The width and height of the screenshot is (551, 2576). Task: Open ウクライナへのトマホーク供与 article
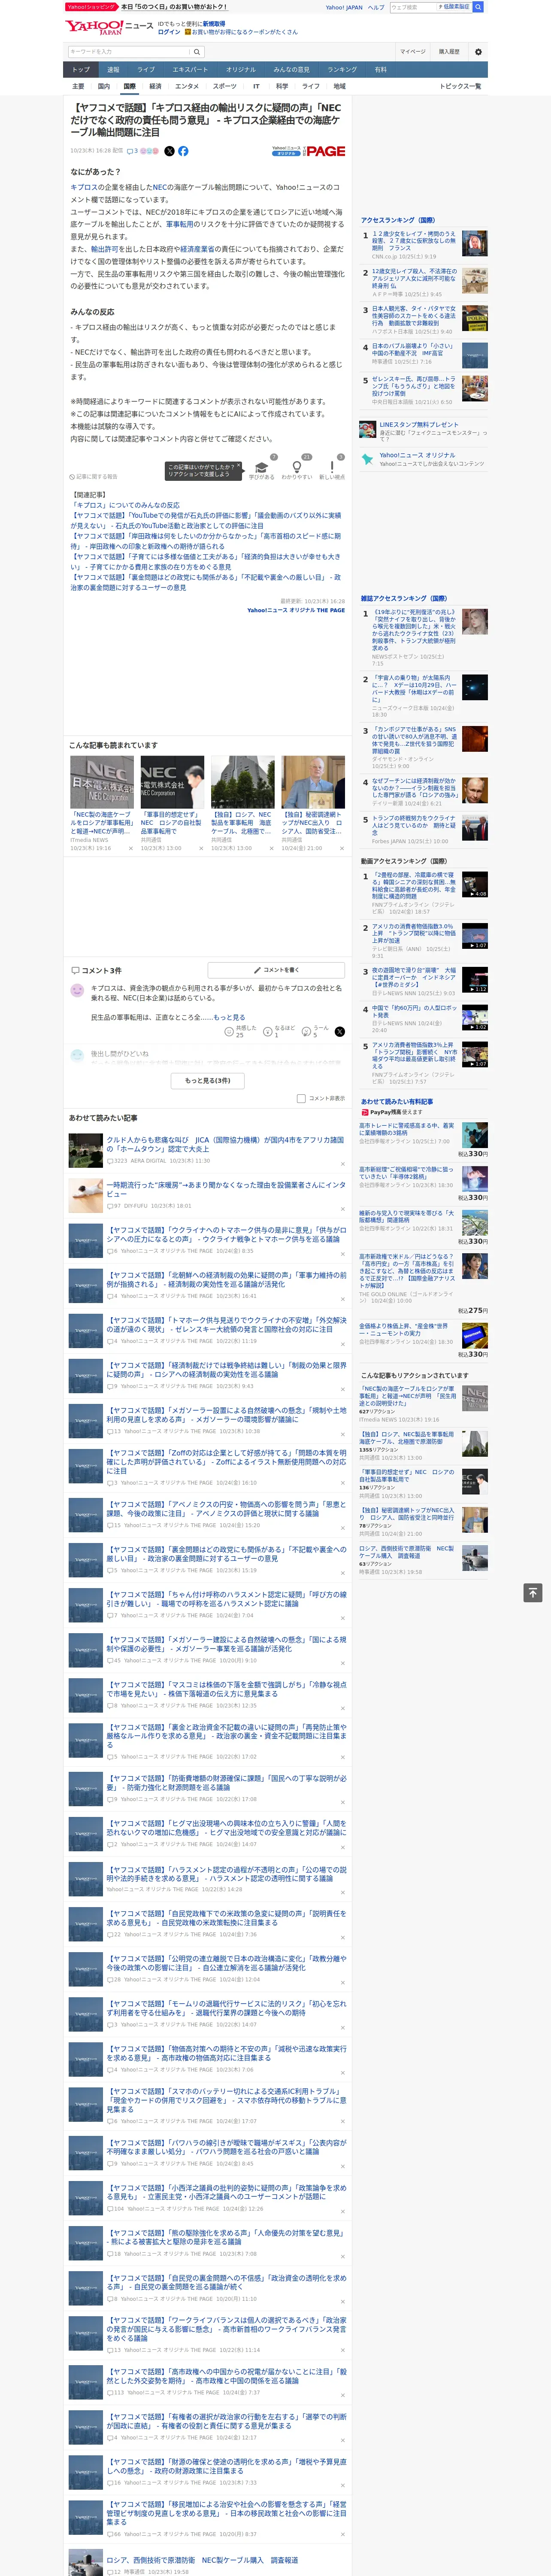click(227, 1235)
